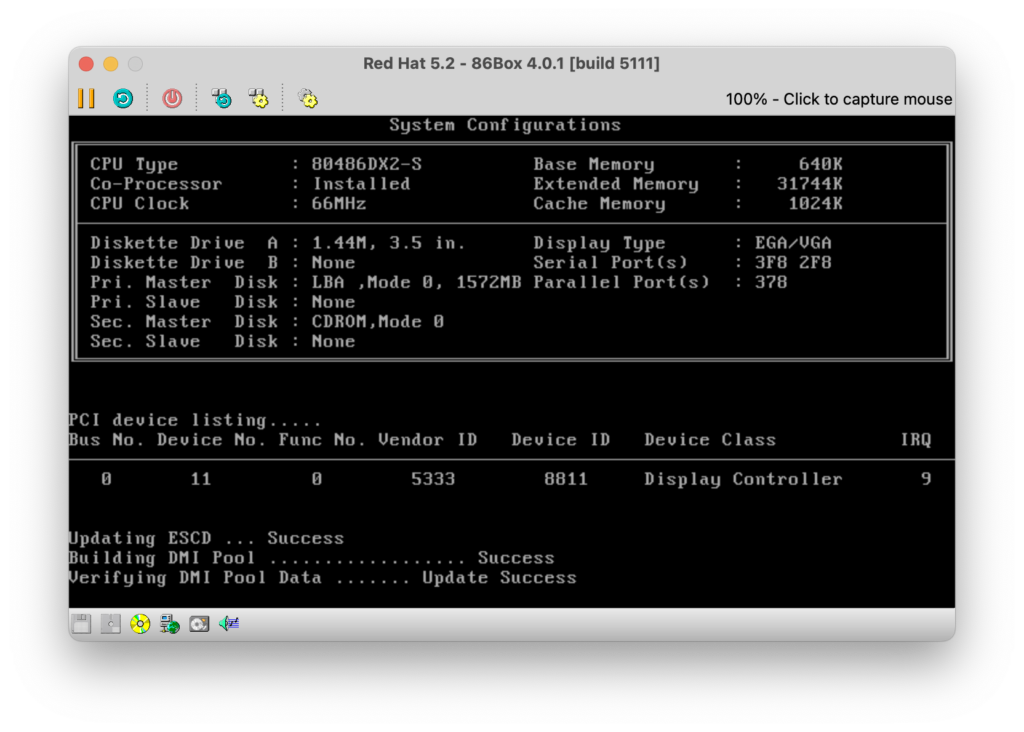Image resolution: width=1024 pixels, height=732 pixels.
Task: Send Ctrl+Alt+Del with the squares-and-reset-arrow icon
Action: [221, 99]
